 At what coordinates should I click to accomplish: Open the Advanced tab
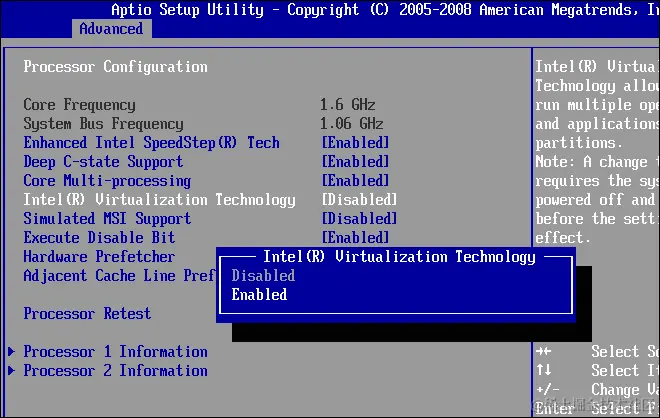pos(112,29)
